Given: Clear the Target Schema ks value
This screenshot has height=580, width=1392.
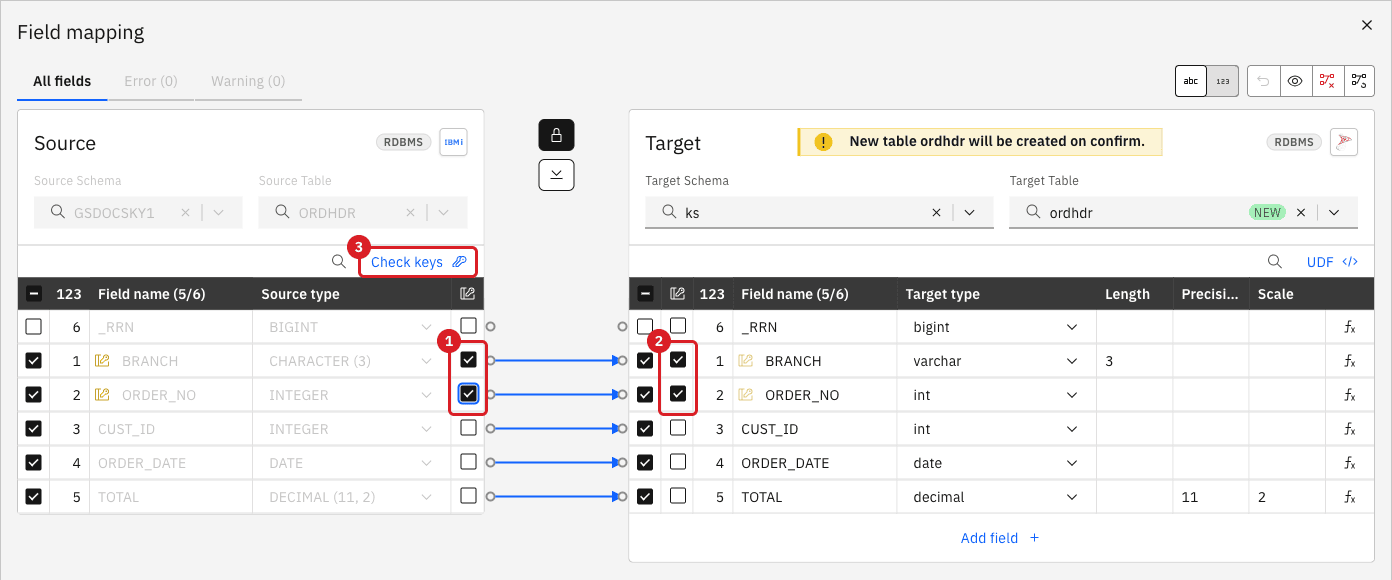Looking at the screenshot, I should pyautogui.click(x=936, y=212).
